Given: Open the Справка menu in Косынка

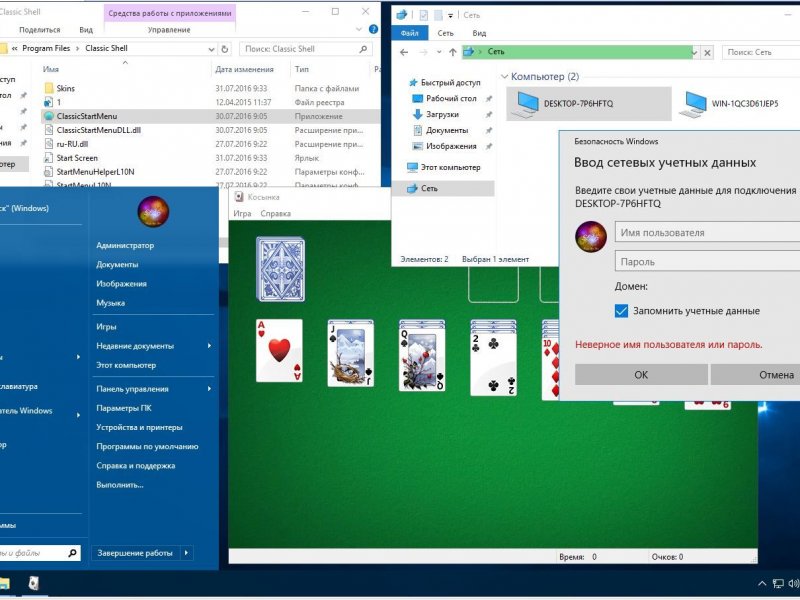Looking at the screenshot, I should (x=276, y=213).
